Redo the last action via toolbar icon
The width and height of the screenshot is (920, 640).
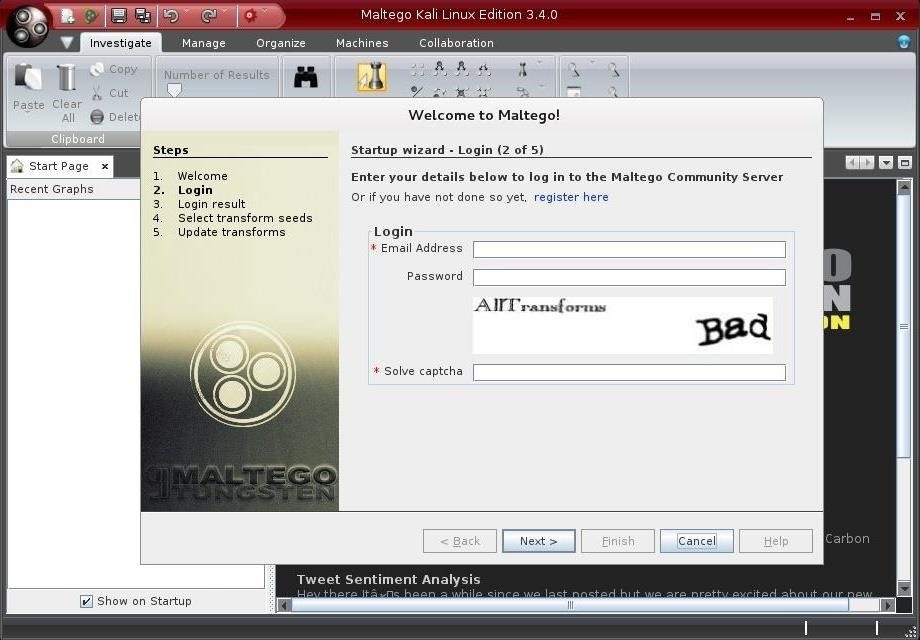tap(208, 15)
